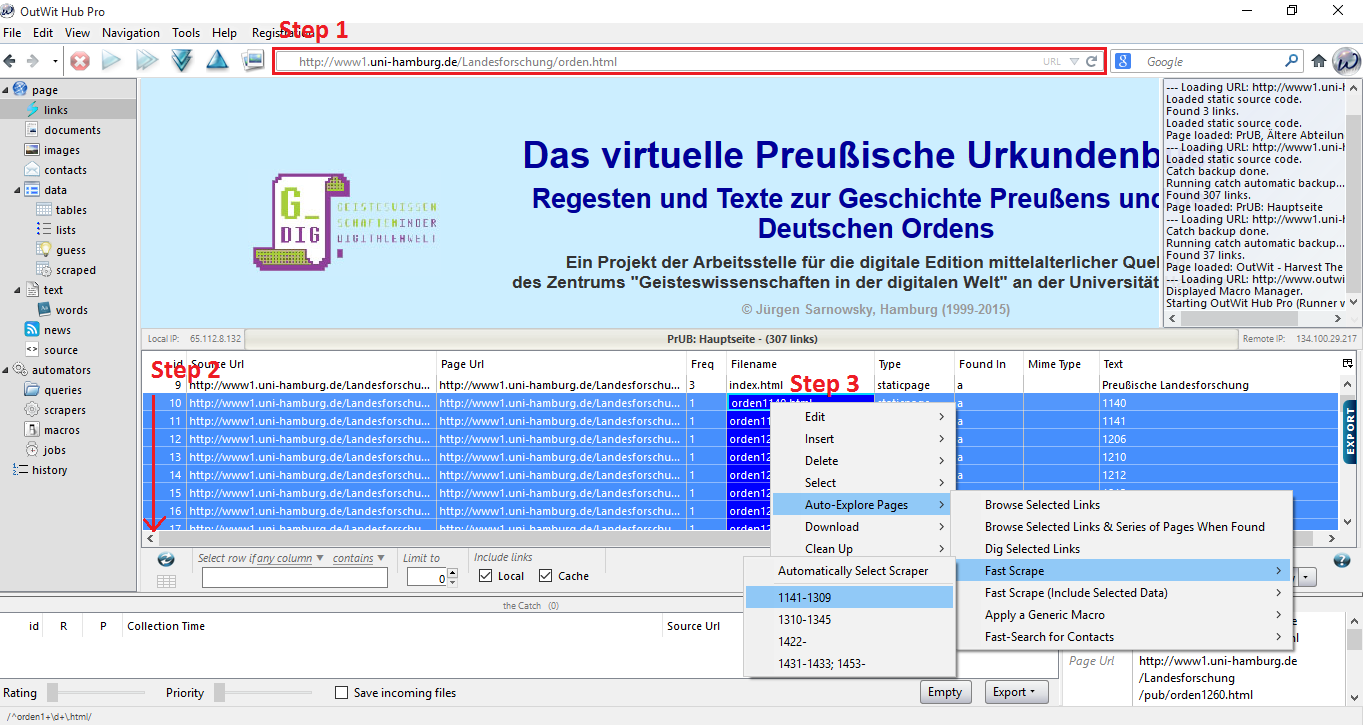The width and height of the screenshot is (1363, 725).
Task: Select the 1141-1309 scraper entry
Action: (850, 598)
